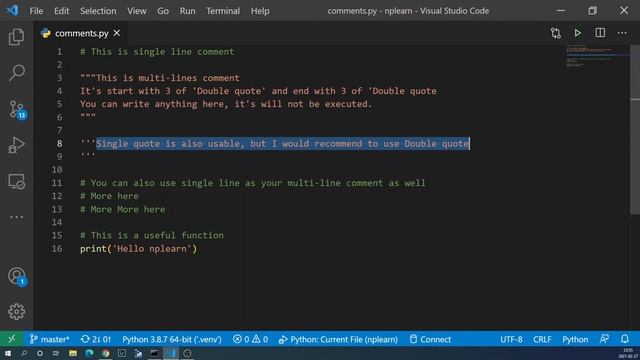Click line number 16 in gutter

(57, 249)
